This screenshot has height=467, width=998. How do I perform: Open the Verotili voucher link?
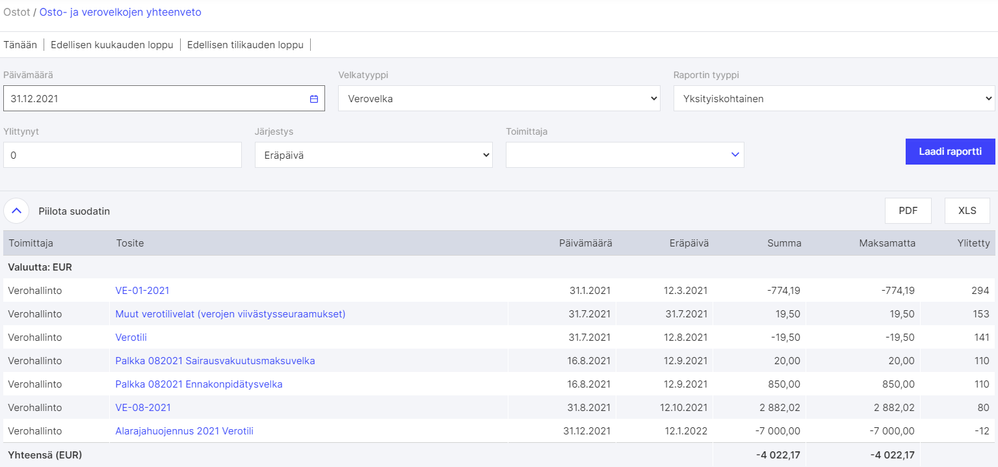131,337
